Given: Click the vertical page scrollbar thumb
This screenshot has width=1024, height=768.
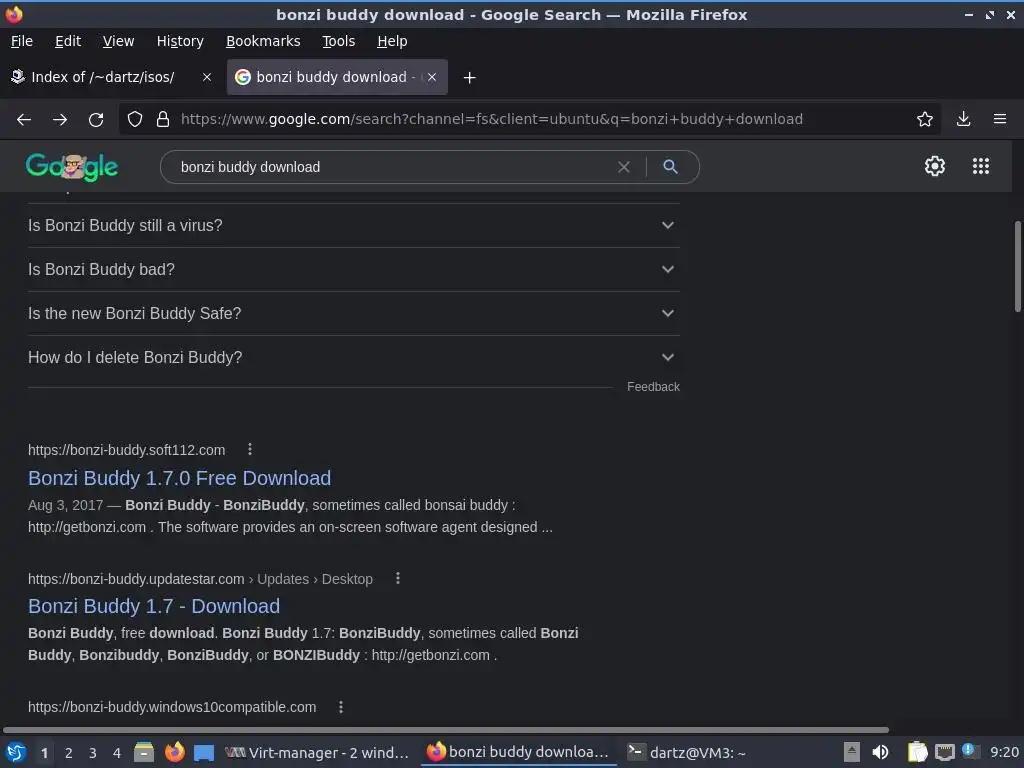Looking at the screenshot, I should [x=1017, y=266].
